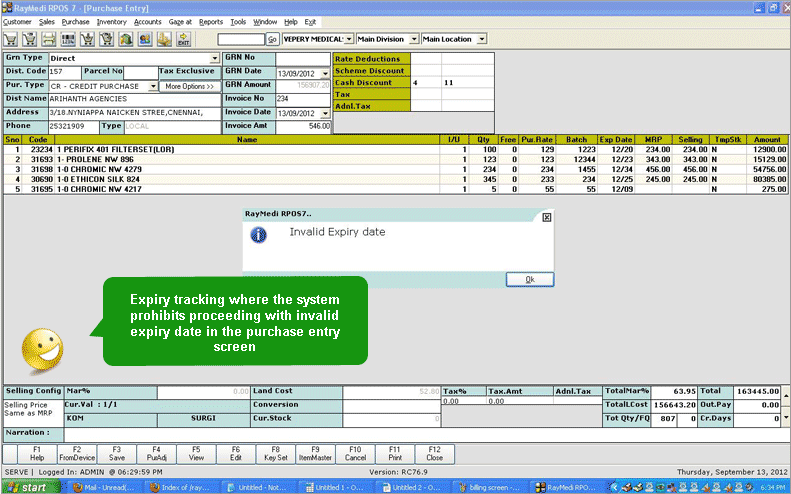Click the F5 View button
The width and height of the screenshot is (791, 494).
[196, 454]
